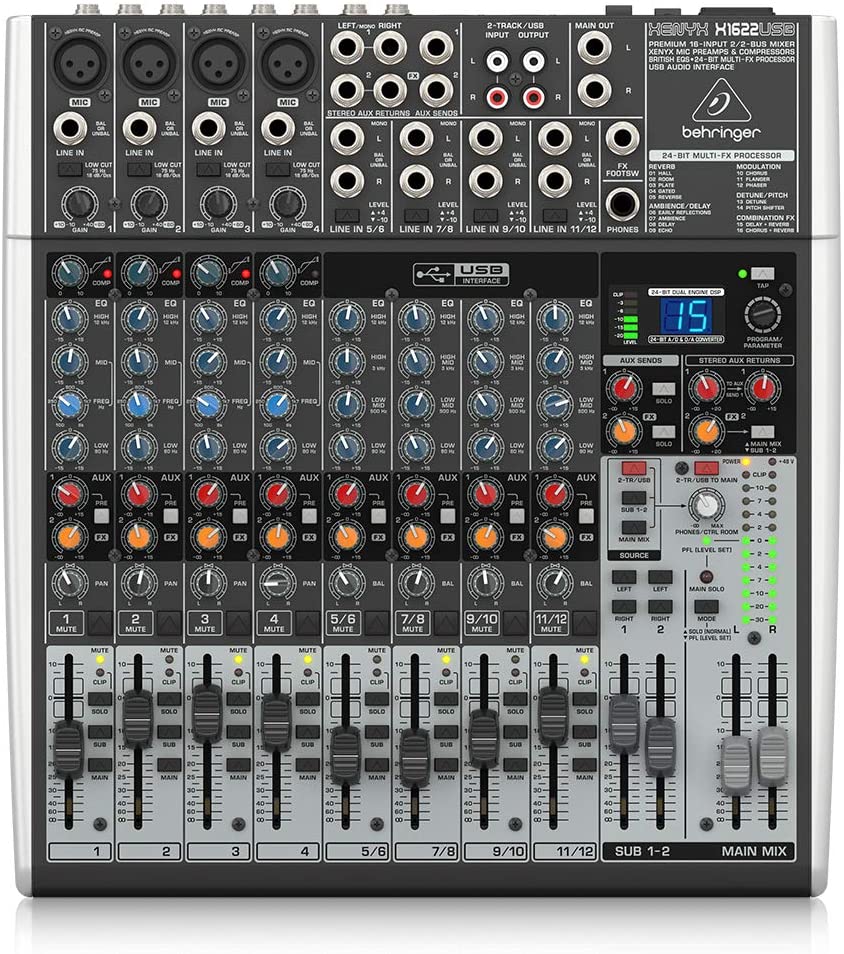Toggle the channel 7/8 MAIN routing button

click(x=447, y=765)
